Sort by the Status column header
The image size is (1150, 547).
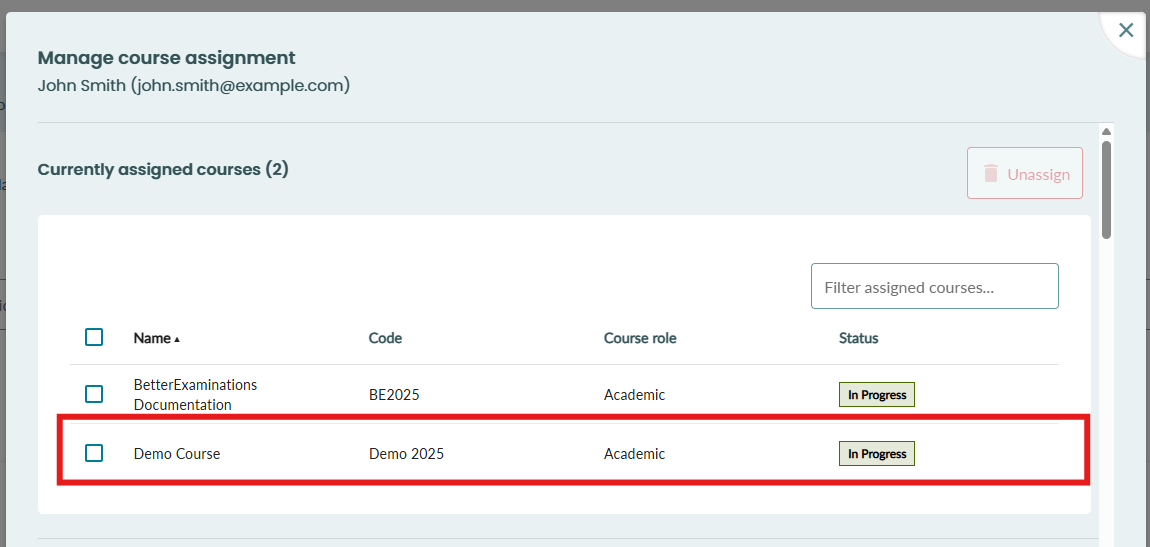858,338
